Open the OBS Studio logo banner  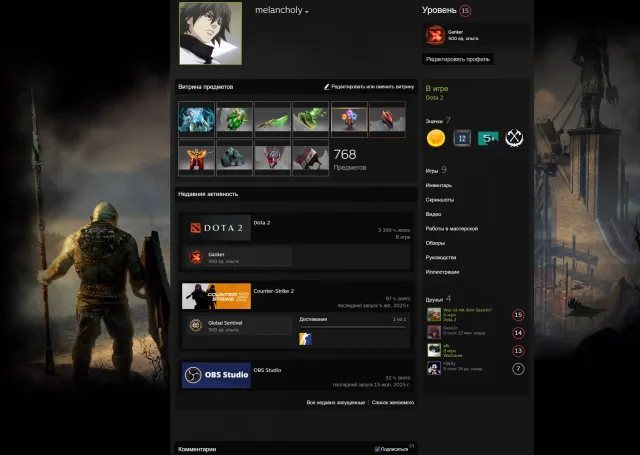(216, 375)
